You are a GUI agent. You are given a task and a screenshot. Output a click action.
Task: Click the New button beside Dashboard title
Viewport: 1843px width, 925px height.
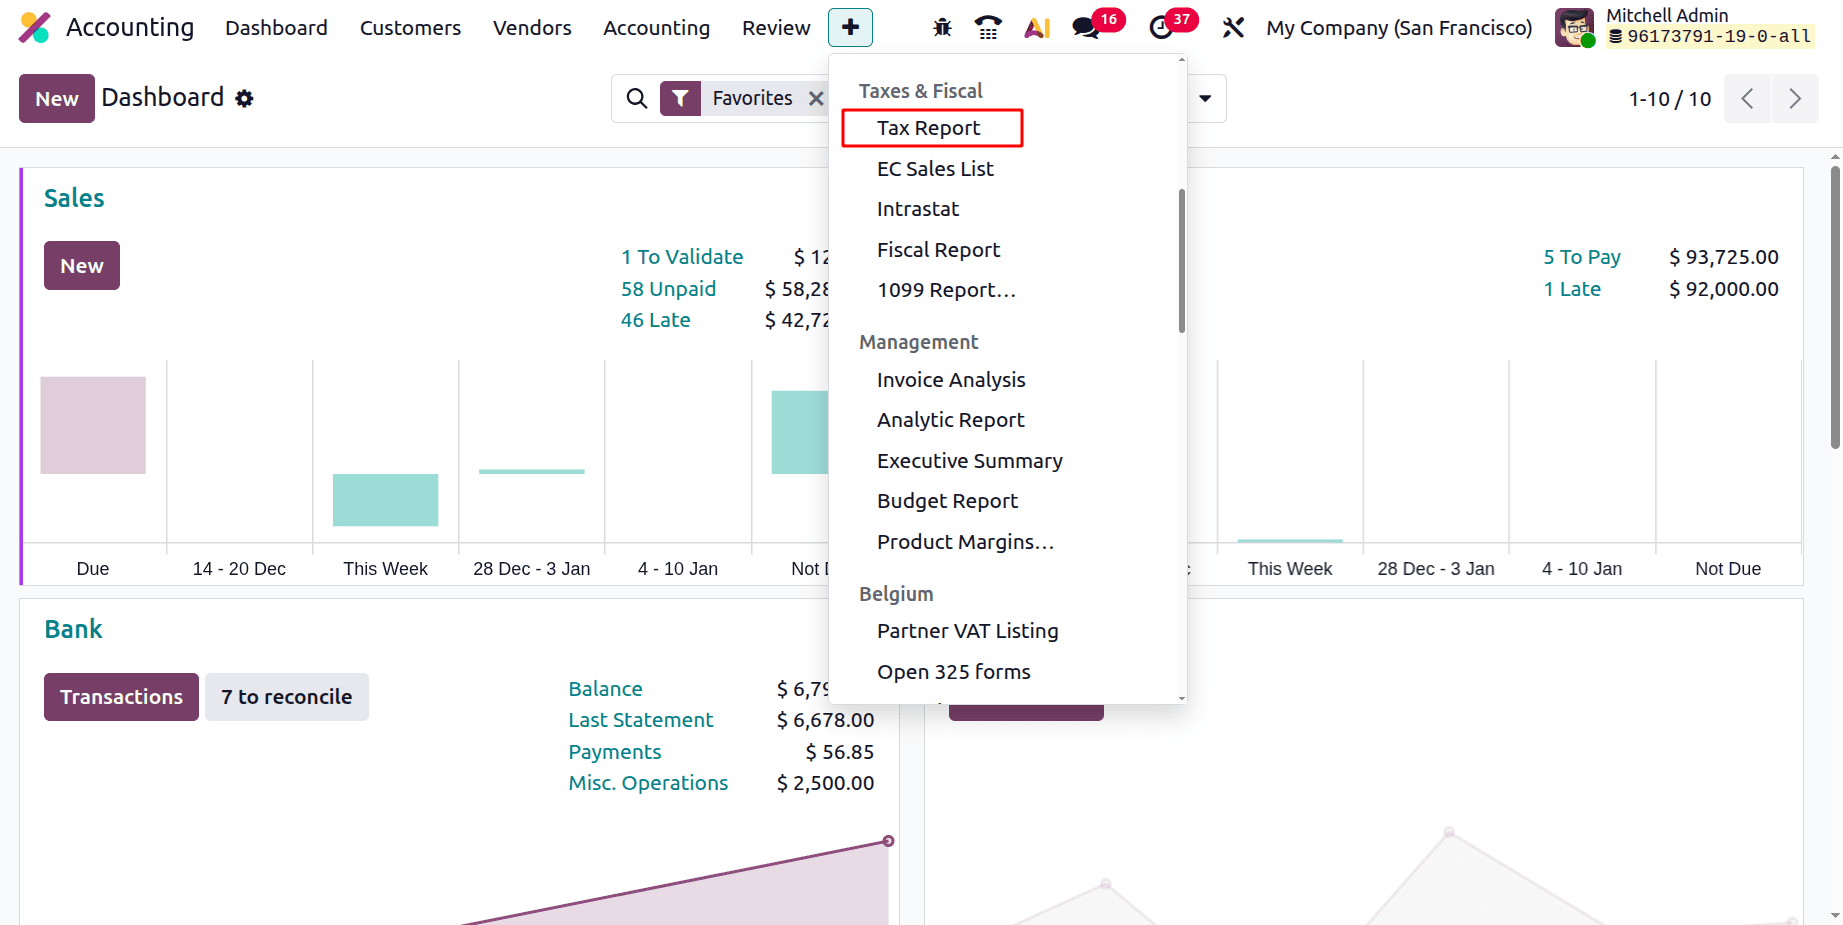57,98
